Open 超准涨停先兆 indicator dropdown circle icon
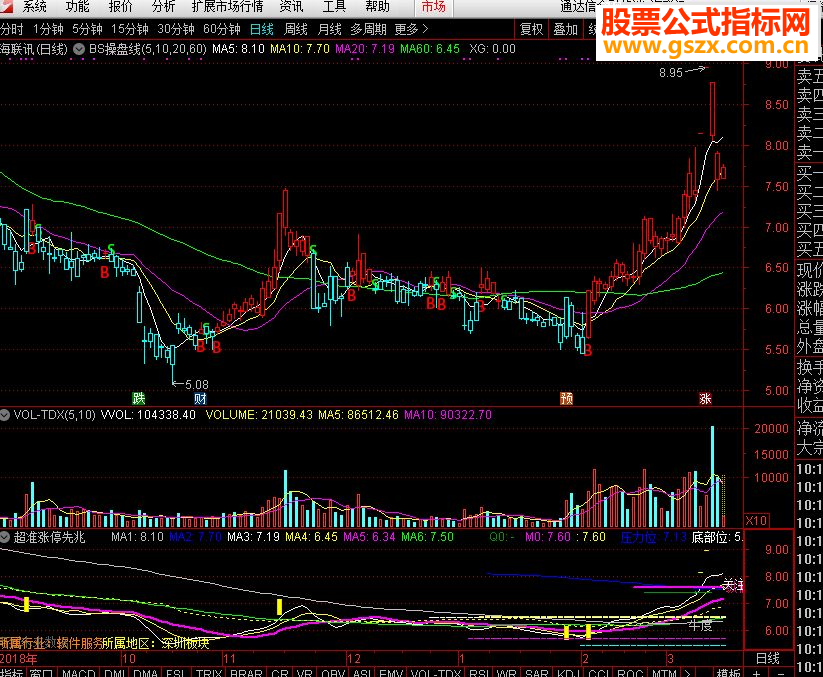The image size is (823, 677). 5,537
